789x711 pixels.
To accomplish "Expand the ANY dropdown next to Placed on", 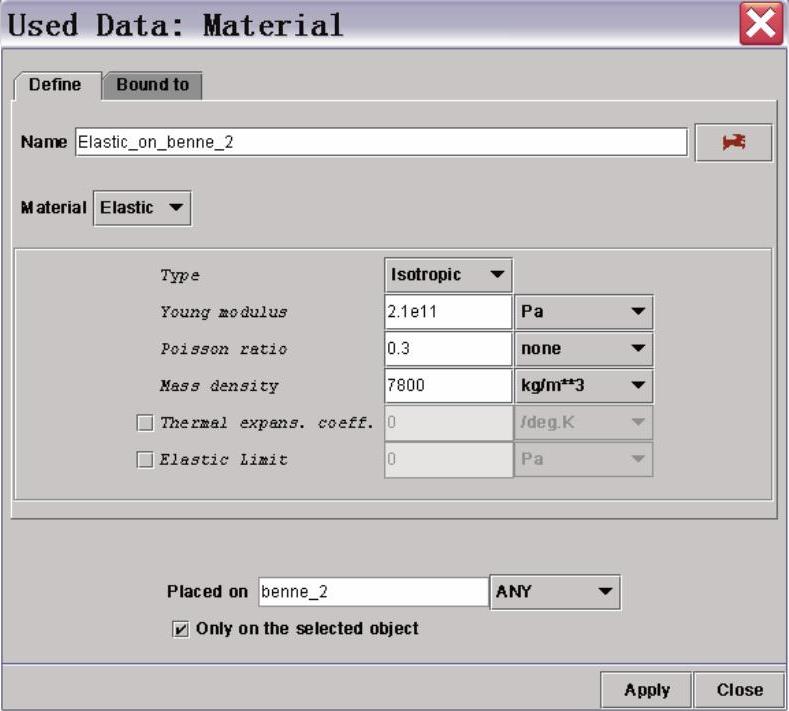I will (554, 592).
